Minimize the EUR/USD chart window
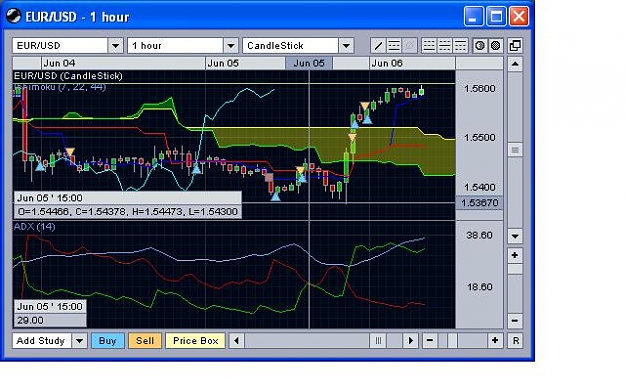Viewport: 625px width, 391px height. click(474, 17)
